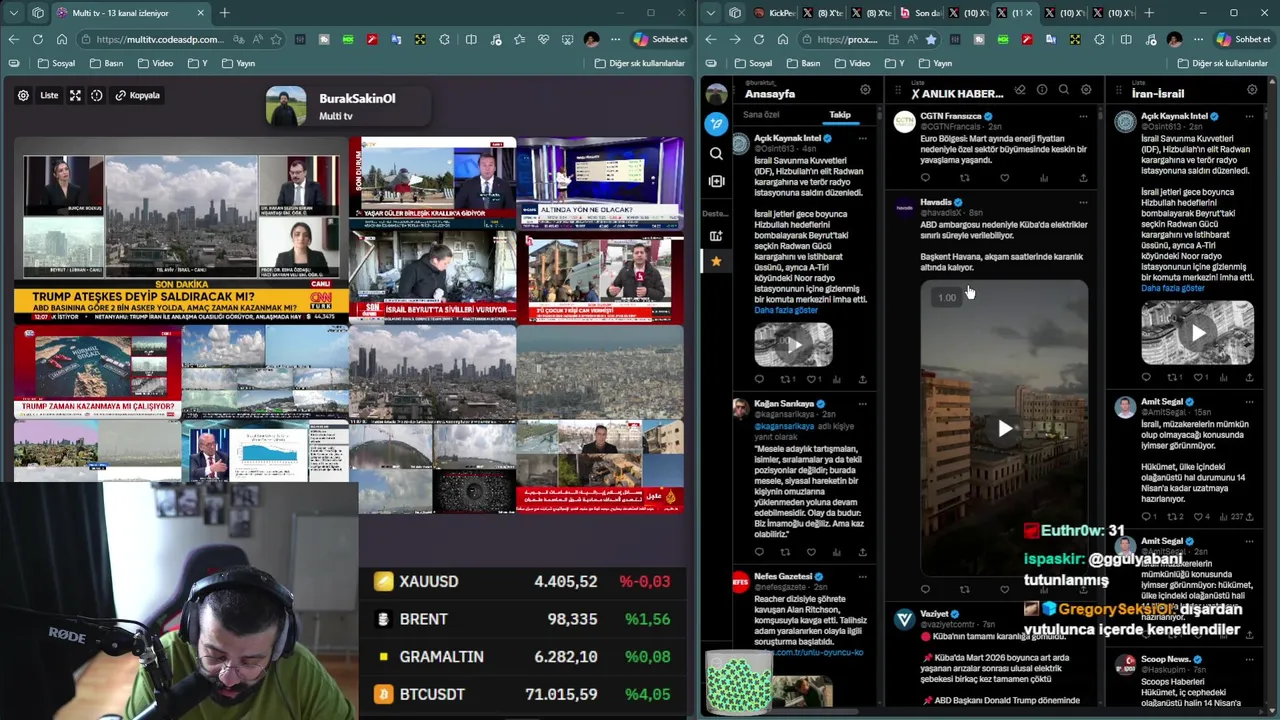
Task: Clear ANLIK HABER column with eraser icon
Action: pyautogui.click(x=1019, y=90)
